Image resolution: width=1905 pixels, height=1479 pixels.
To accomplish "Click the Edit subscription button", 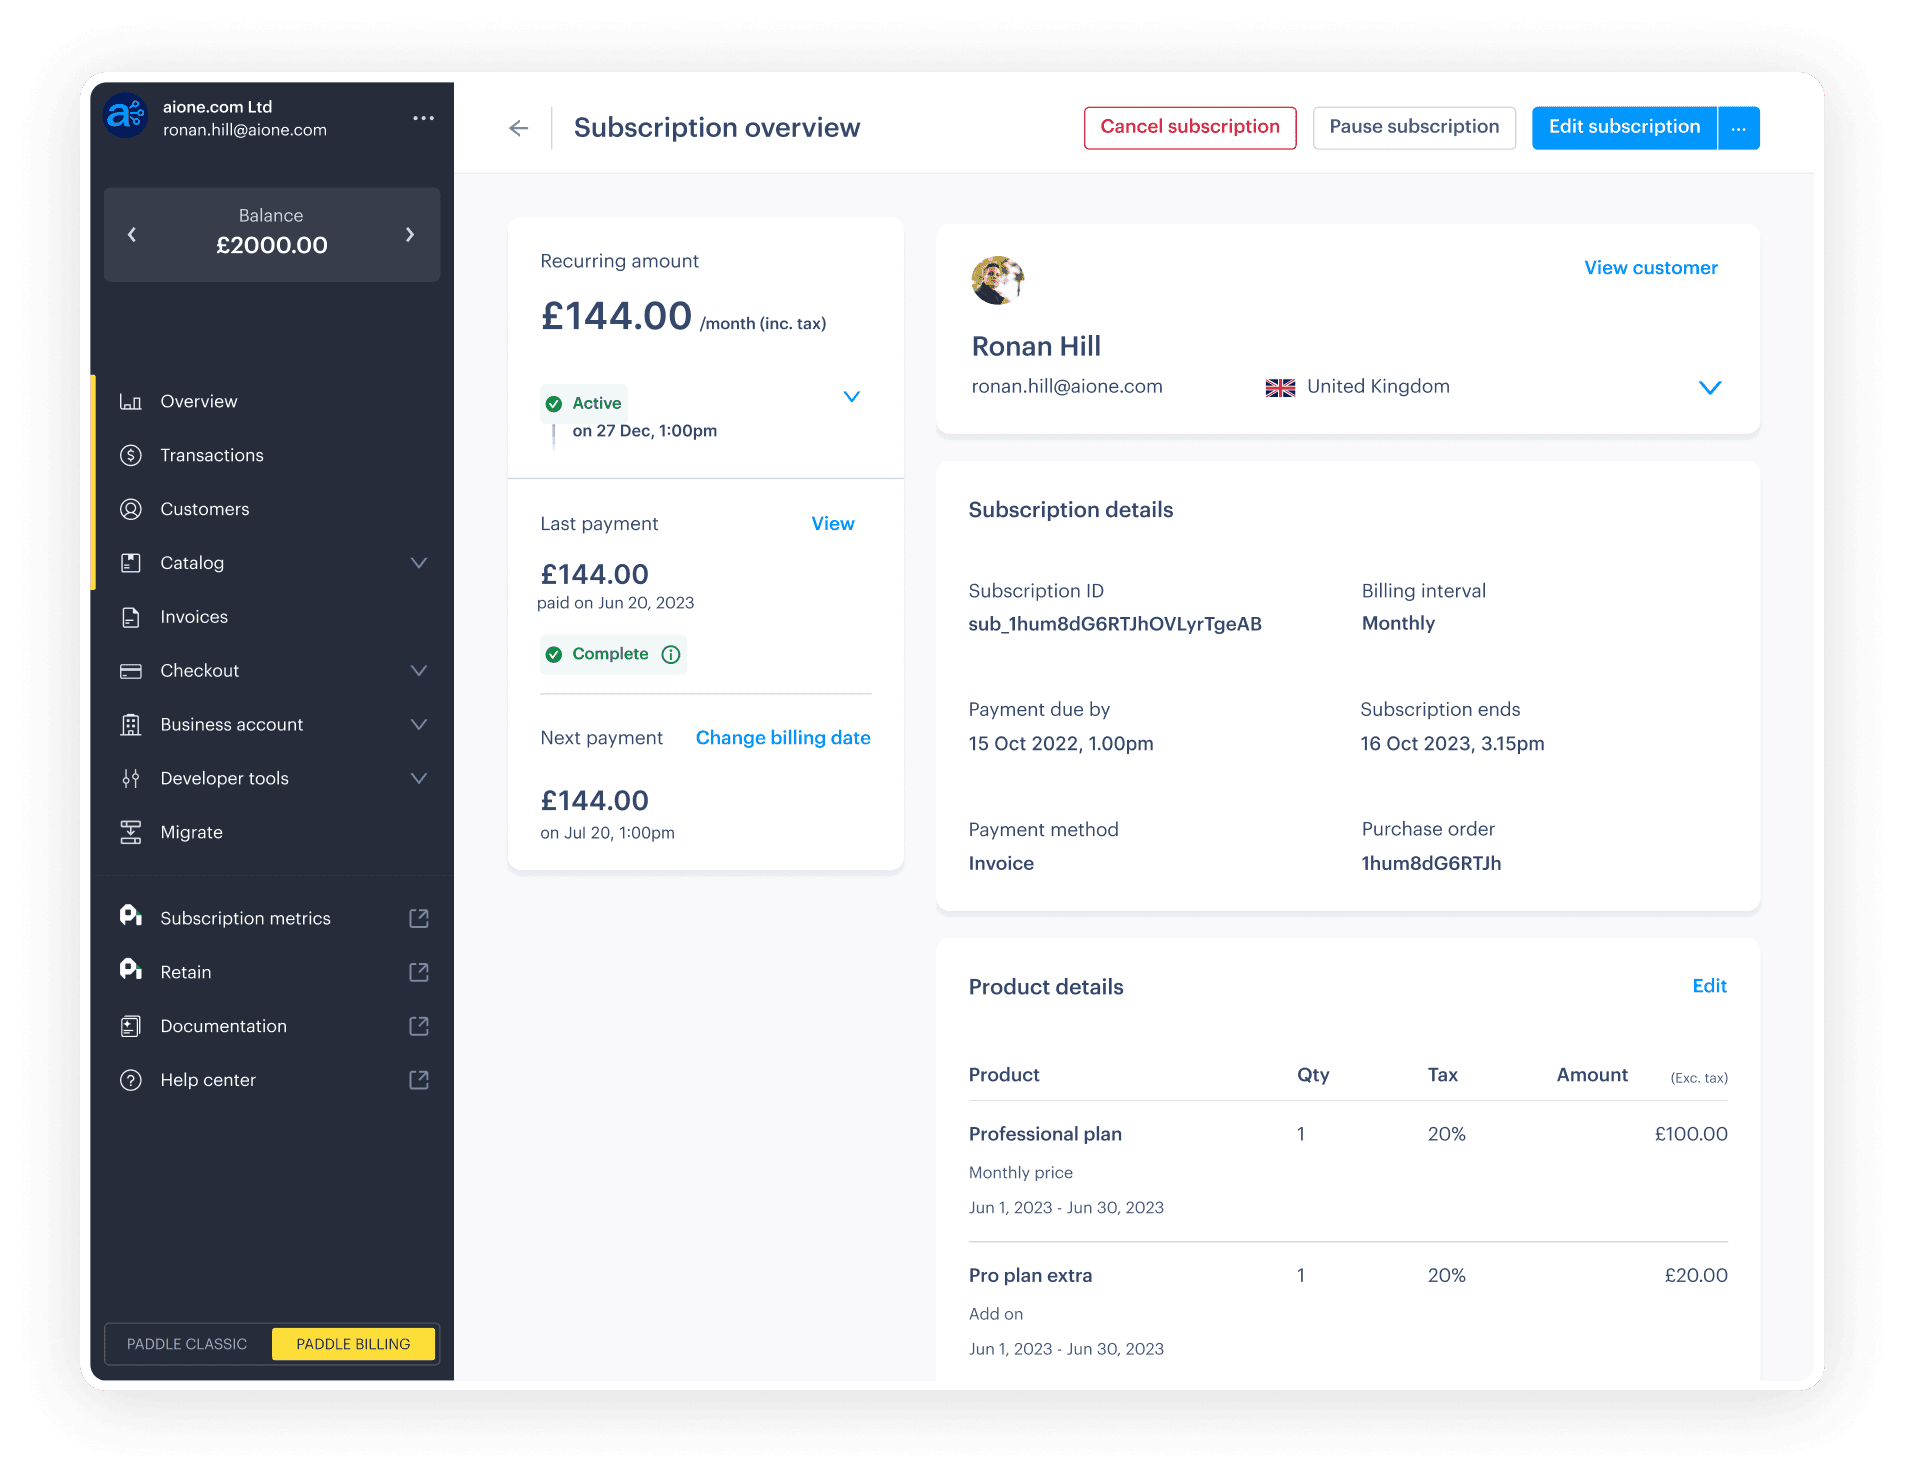I will point(1624,128).
